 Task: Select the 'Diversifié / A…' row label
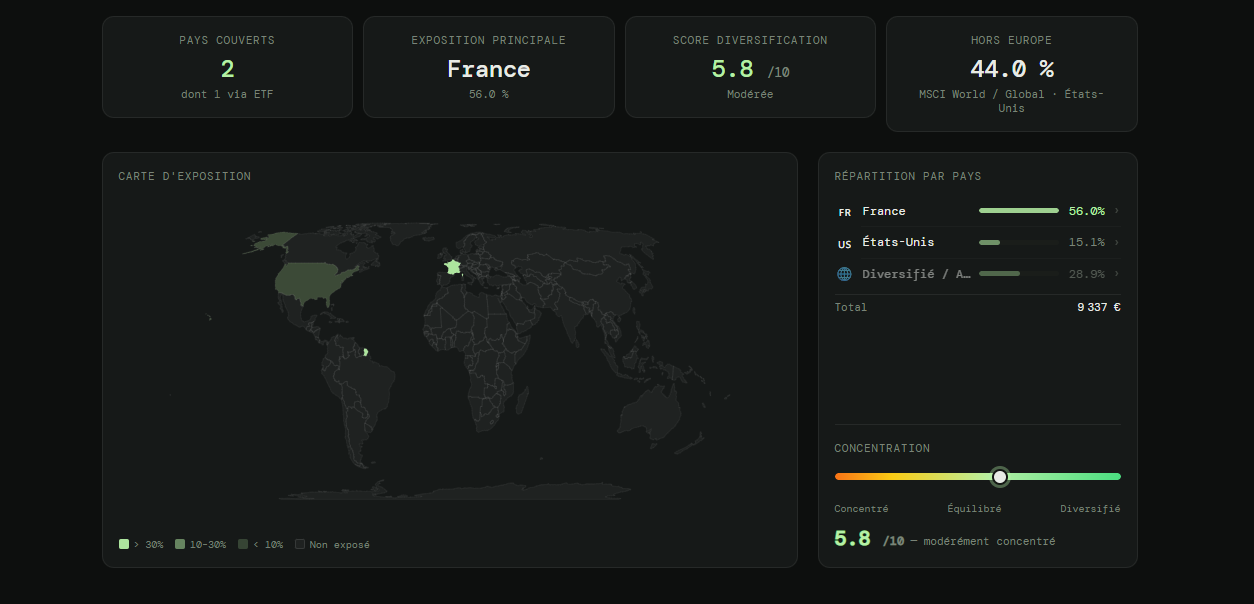tap(916, 274)
